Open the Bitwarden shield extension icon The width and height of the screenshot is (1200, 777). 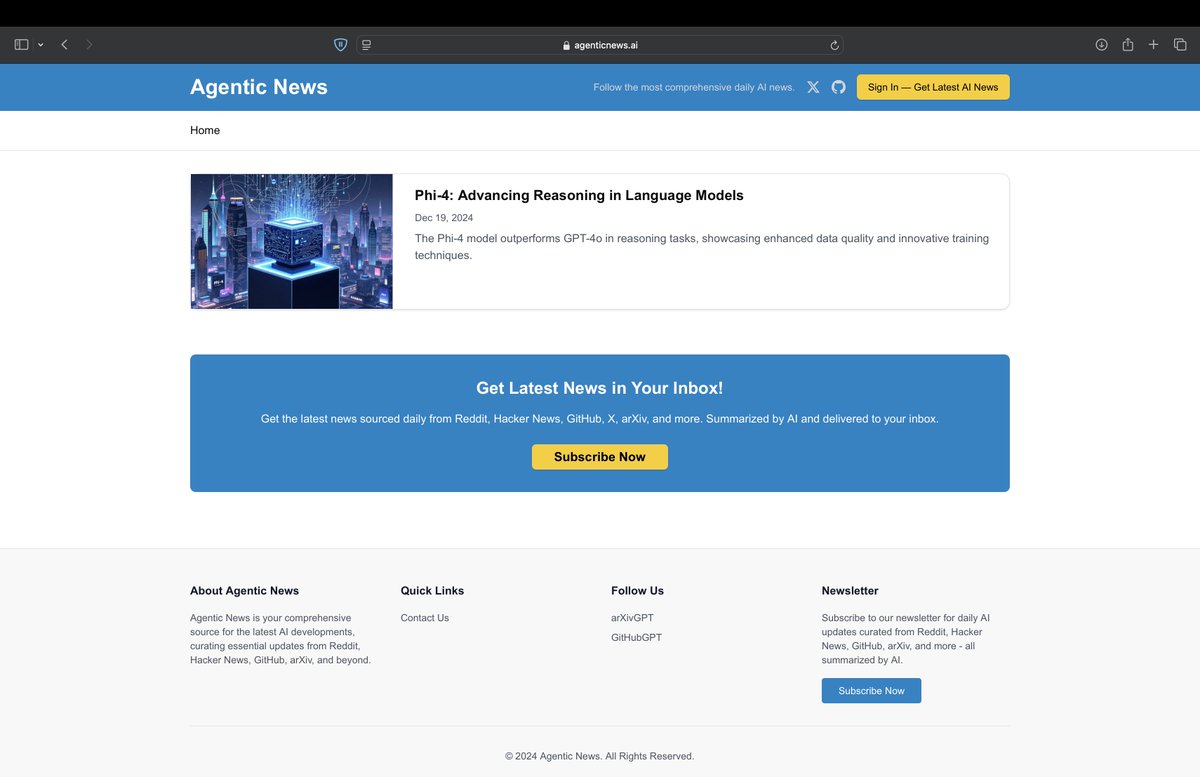(340, 45)
